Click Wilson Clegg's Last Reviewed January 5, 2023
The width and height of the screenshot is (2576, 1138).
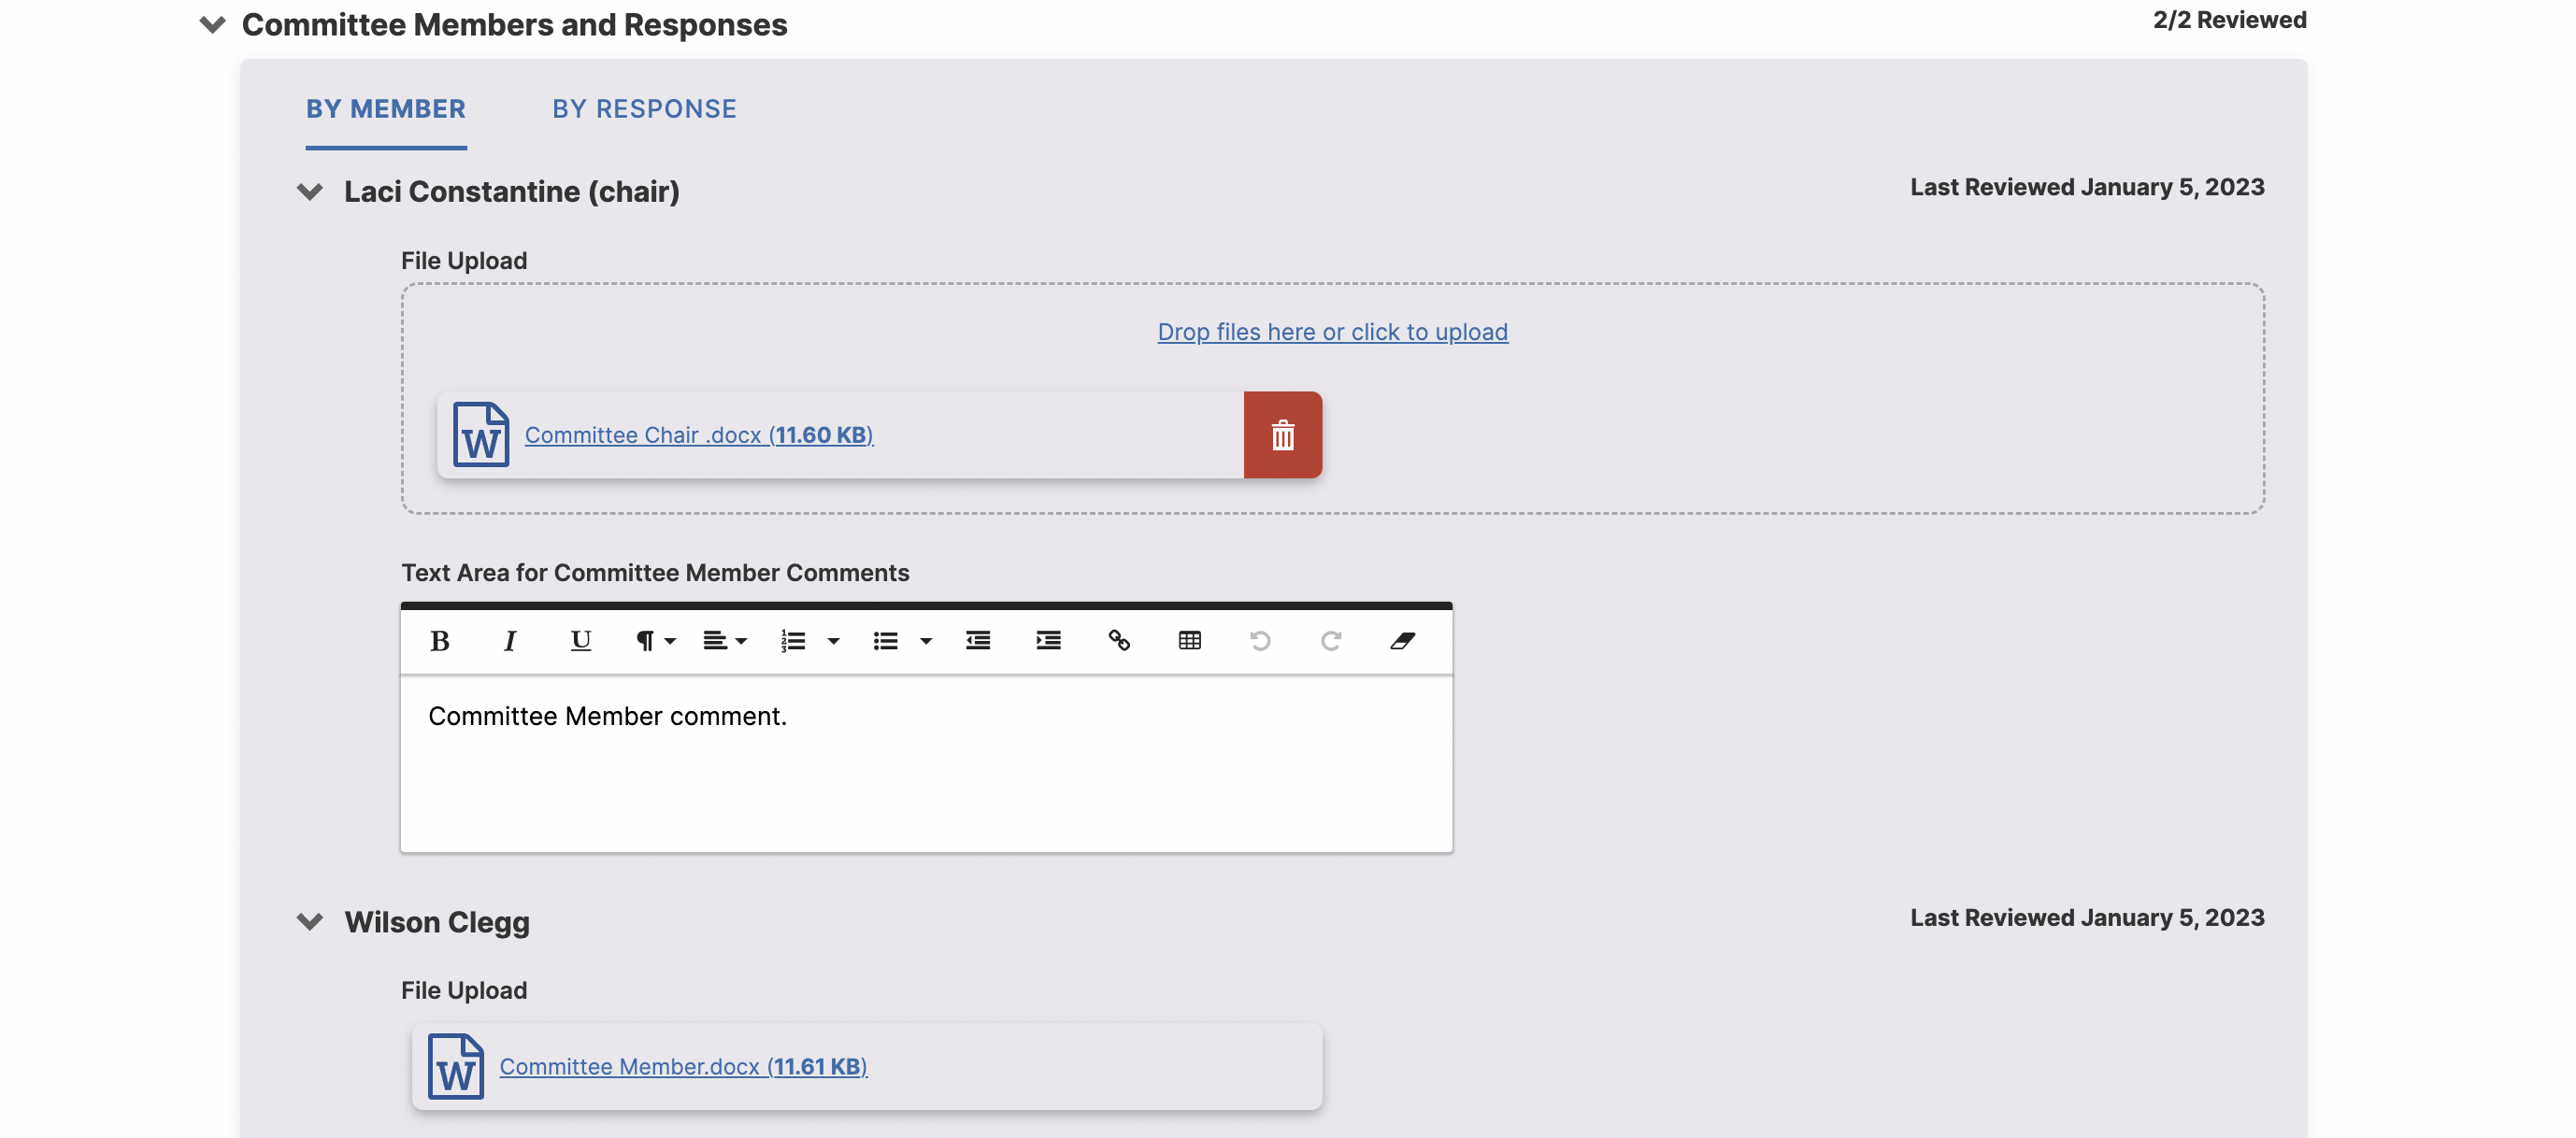pyautogui.click(x=2087, y=918)
